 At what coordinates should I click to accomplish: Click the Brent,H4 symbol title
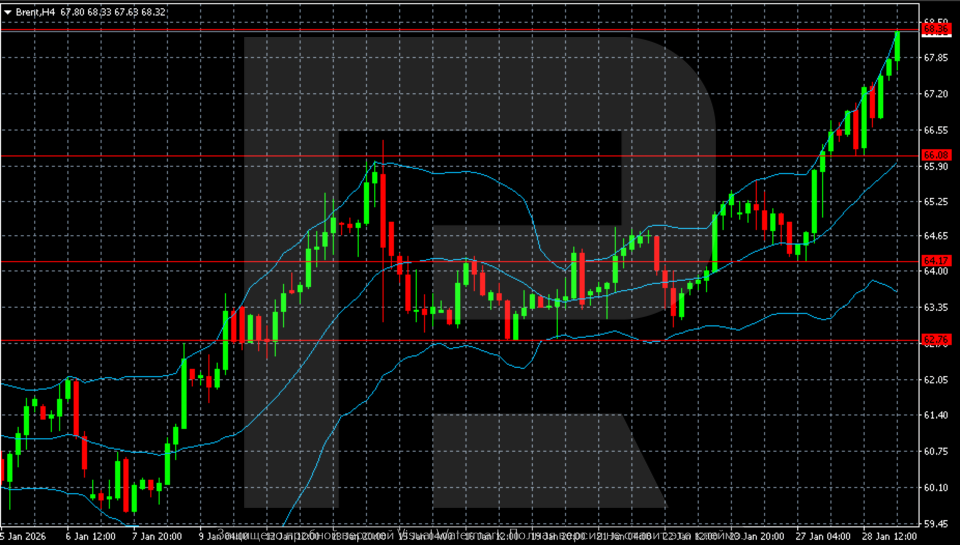[35, 11]
